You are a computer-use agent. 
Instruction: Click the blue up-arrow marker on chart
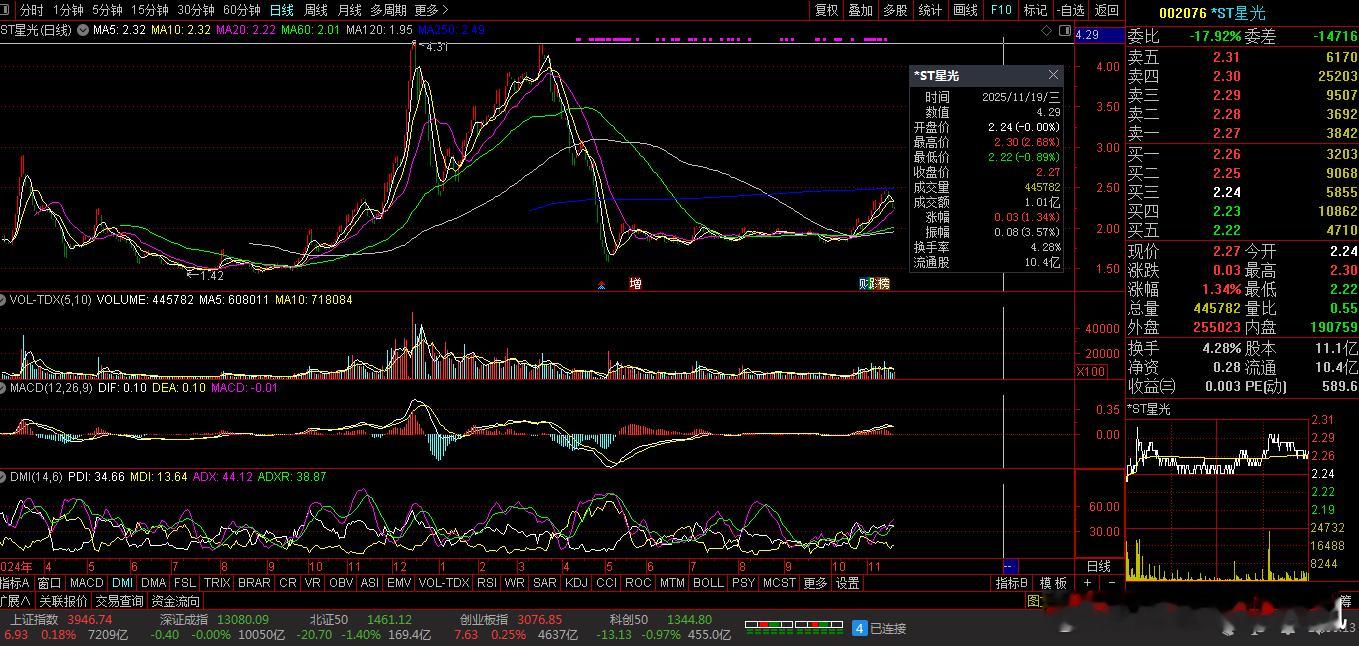click(601, 285)
